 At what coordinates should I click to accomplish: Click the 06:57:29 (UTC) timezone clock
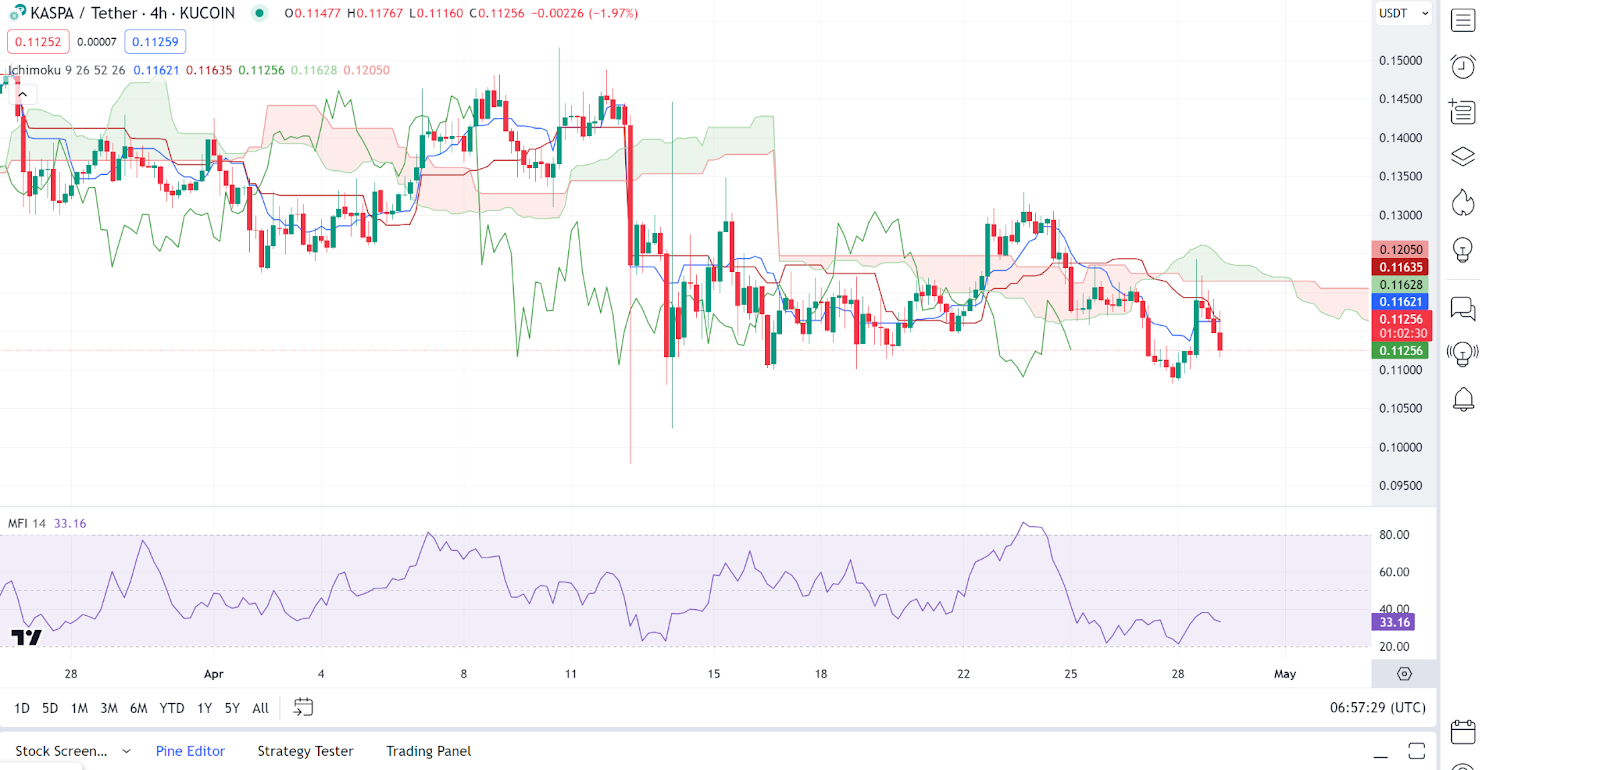tap(1378, 707)
